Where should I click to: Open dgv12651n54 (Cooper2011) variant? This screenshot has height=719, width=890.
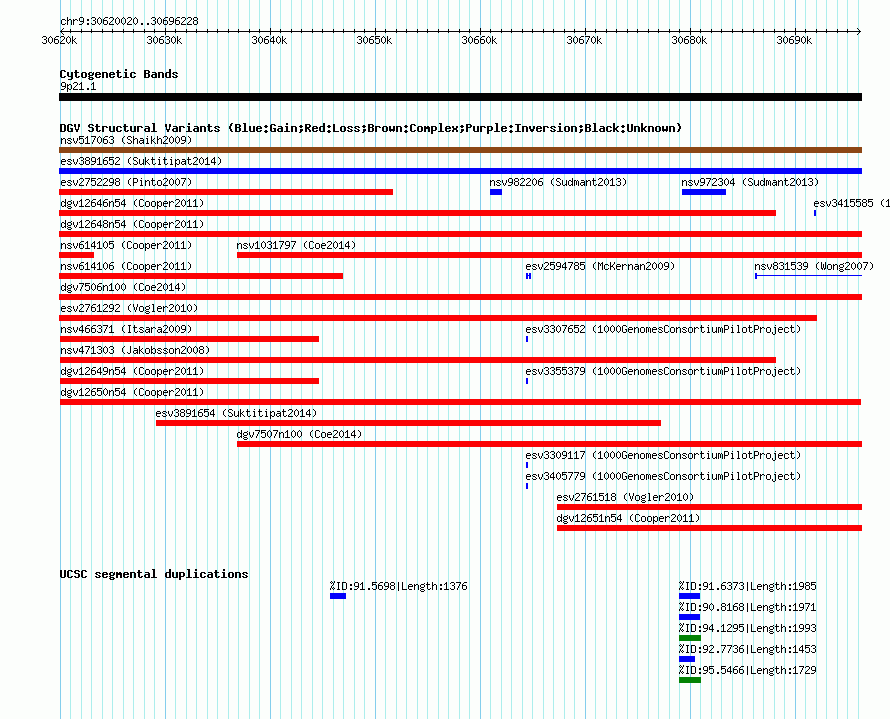(x=628, y=518)
